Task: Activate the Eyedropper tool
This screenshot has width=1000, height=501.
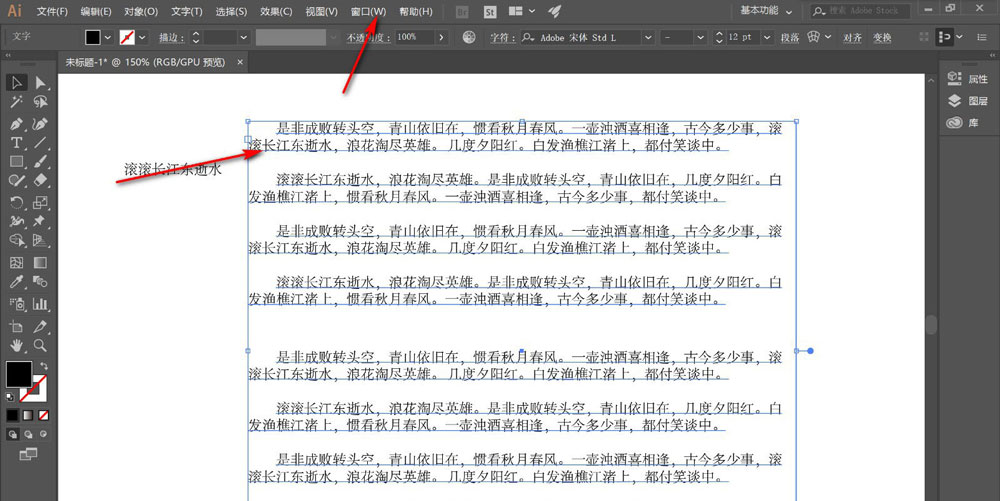Action: [x=17, y=284]
